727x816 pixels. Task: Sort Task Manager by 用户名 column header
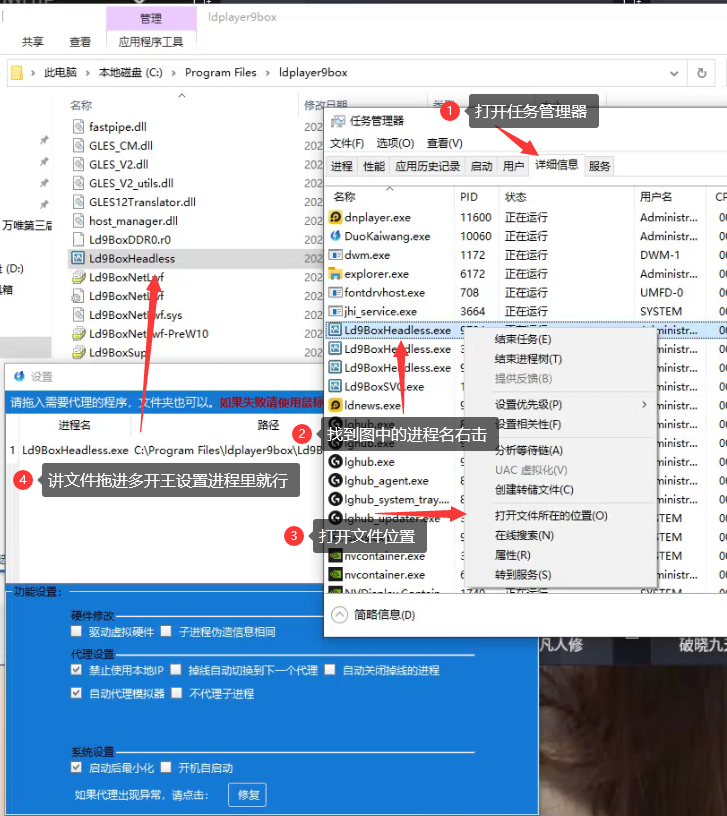click(656, 197)
